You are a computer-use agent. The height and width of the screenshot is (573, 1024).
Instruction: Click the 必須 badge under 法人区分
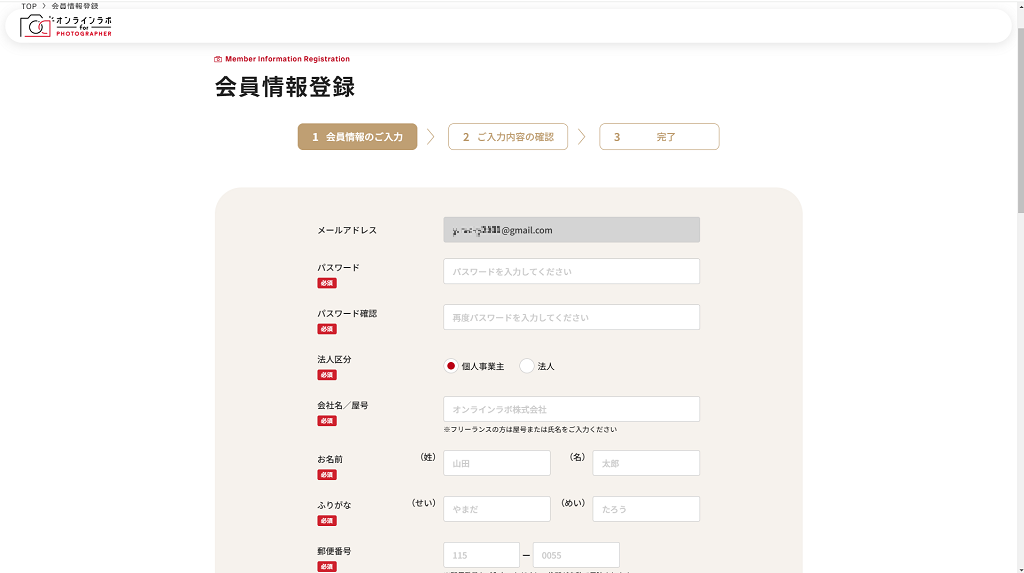(327, 375)
